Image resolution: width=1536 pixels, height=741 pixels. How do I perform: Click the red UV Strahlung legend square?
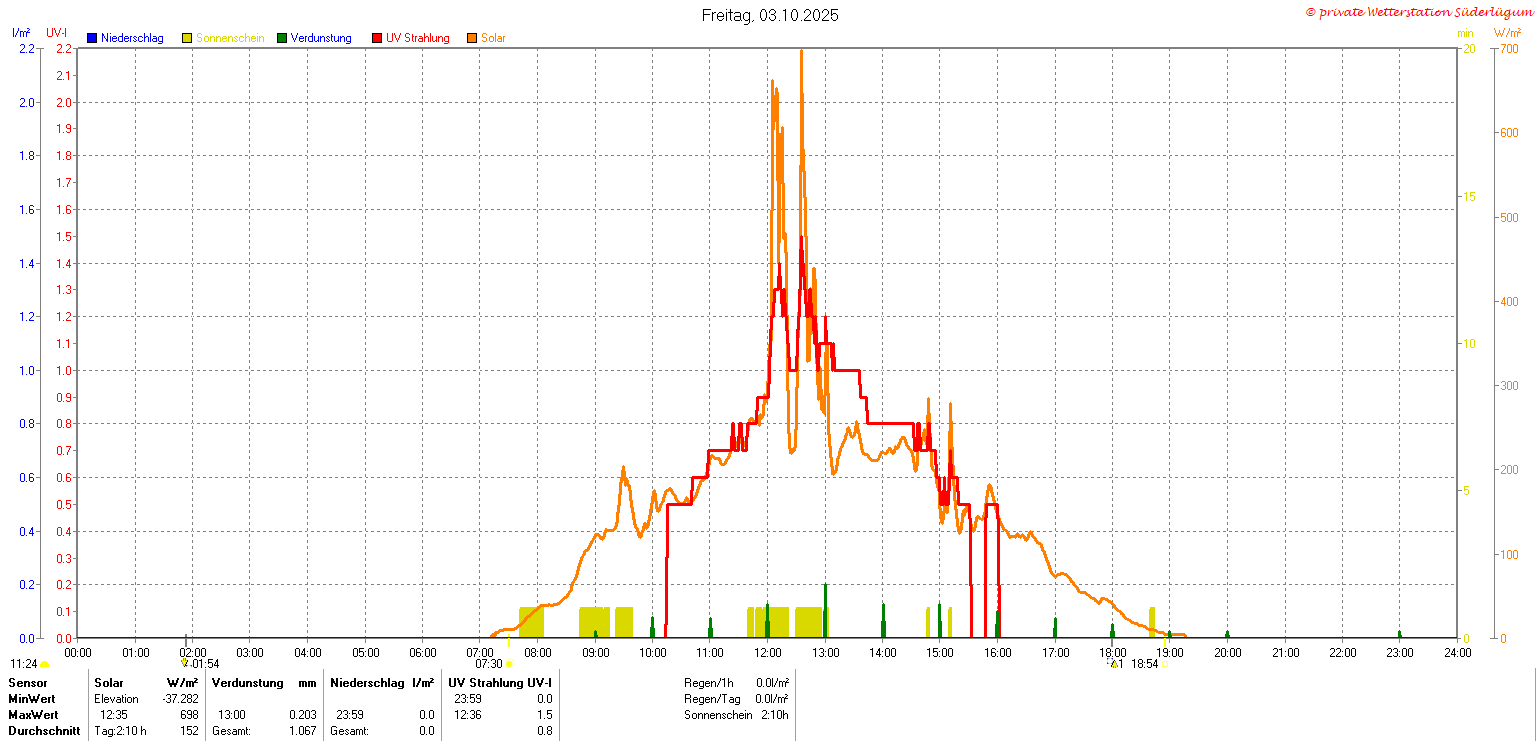pos(377,38)
